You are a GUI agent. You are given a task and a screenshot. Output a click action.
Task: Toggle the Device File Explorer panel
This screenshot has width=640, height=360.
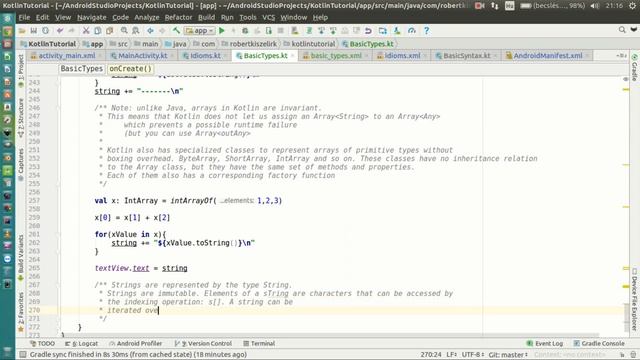635,299
